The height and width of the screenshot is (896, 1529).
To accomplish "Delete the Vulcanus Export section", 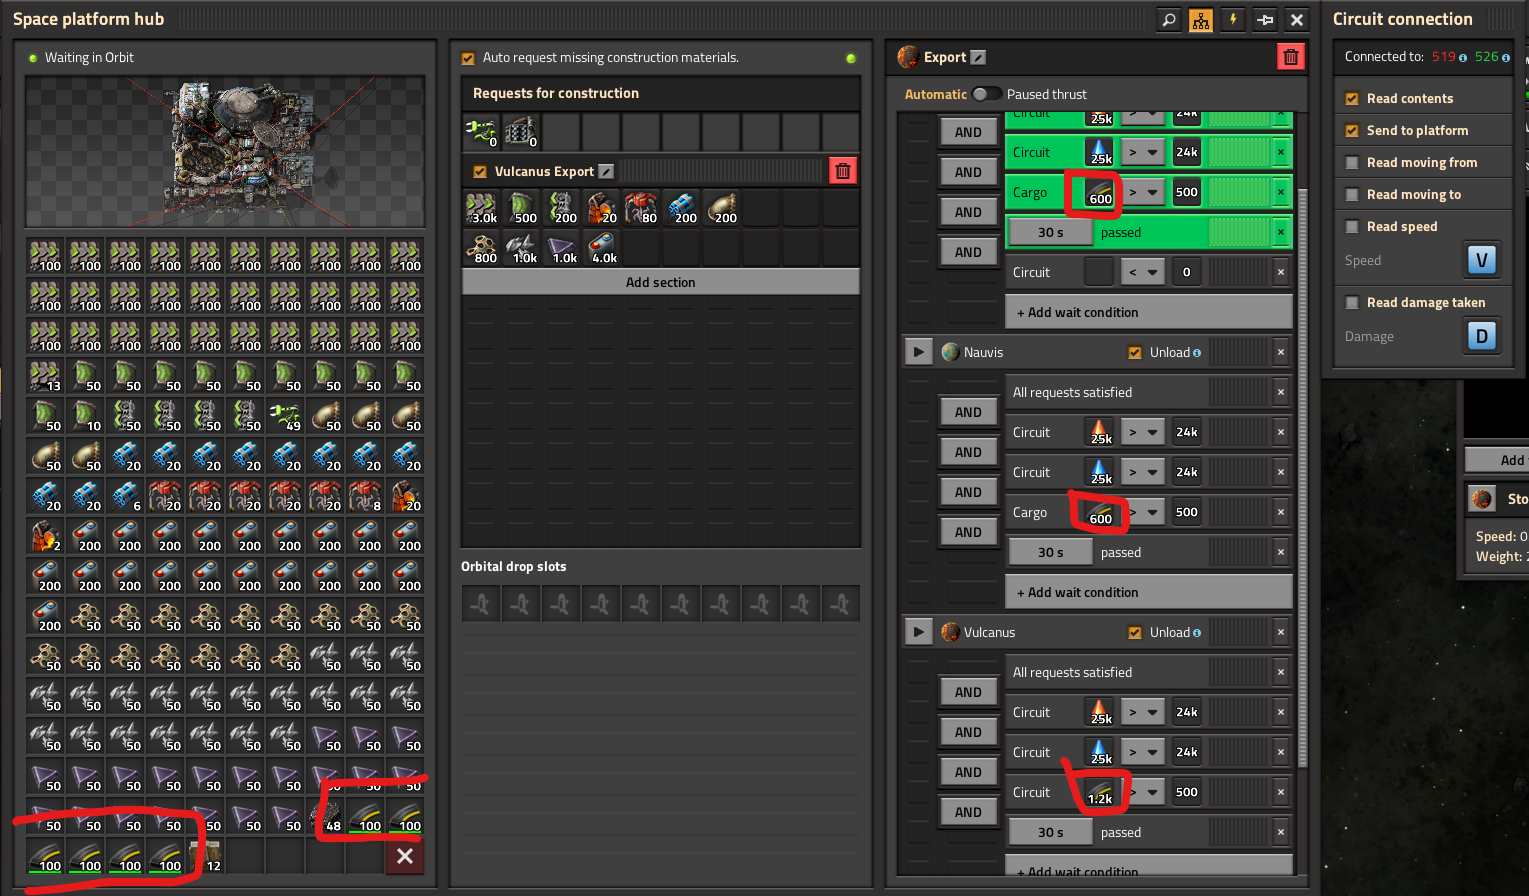I will tap(843, 171).
